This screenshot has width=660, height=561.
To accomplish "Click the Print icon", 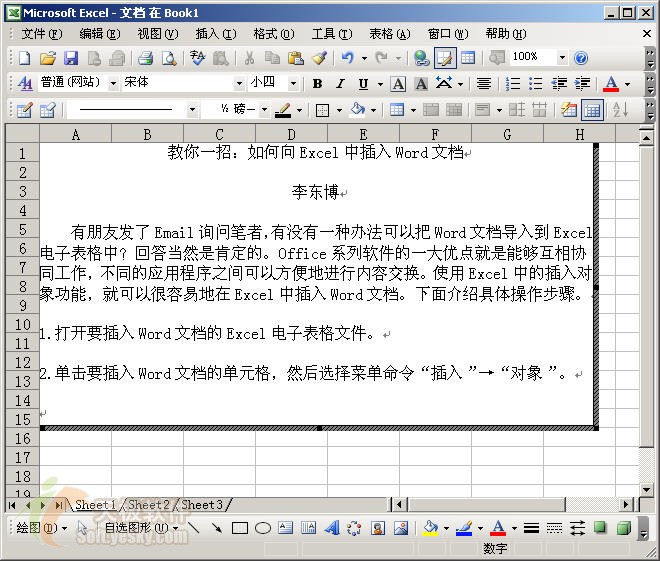I will click(146, 58).
